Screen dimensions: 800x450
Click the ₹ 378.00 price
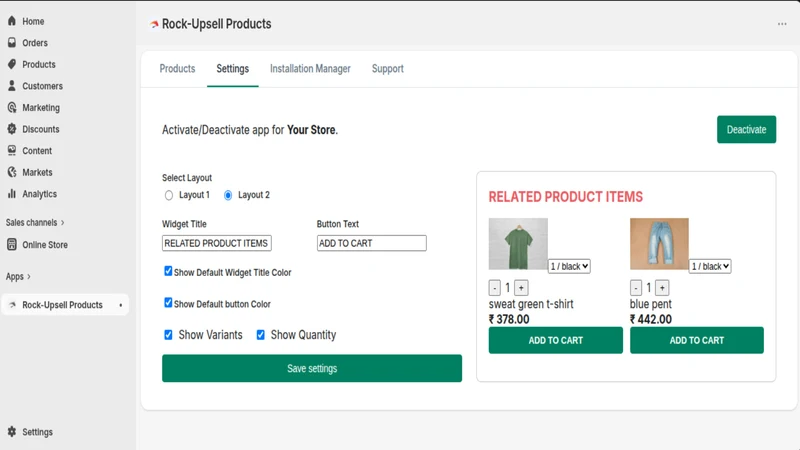[509, 319]
